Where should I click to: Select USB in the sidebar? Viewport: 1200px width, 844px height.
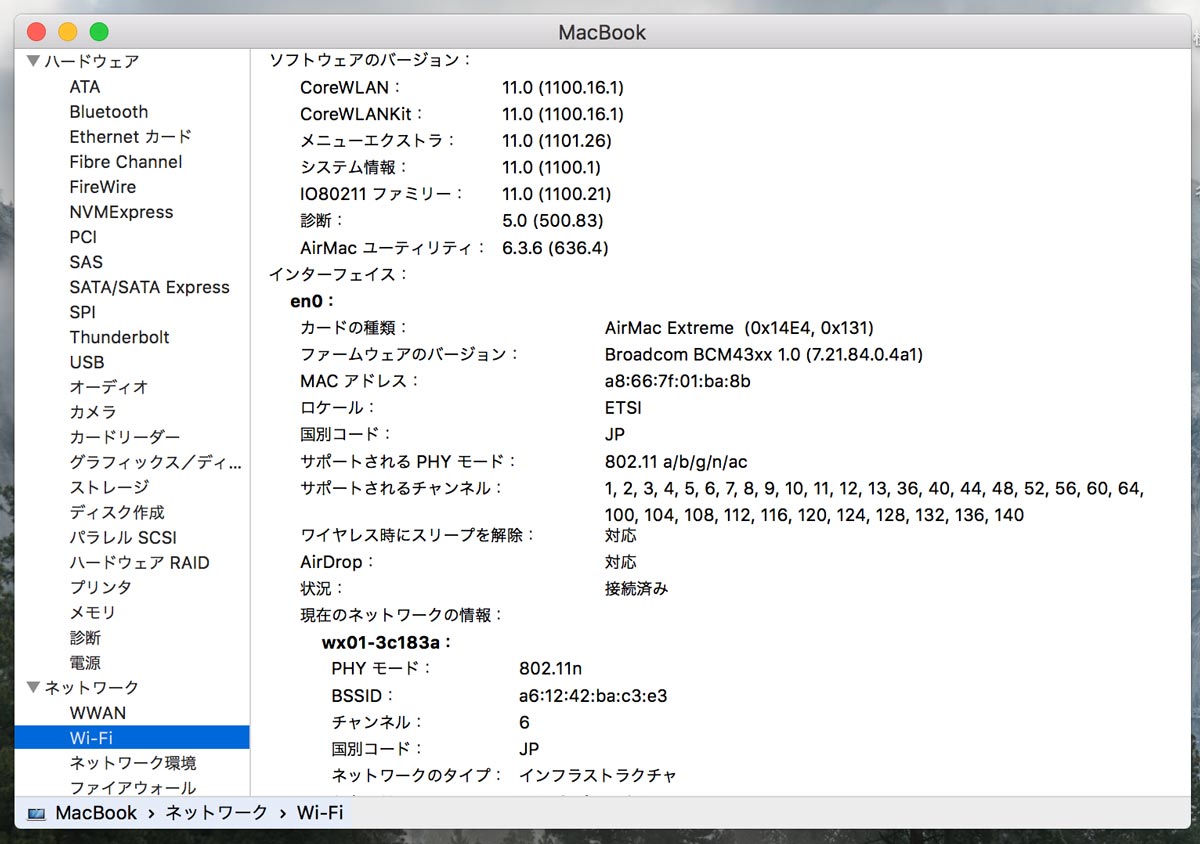coord(87,362)
